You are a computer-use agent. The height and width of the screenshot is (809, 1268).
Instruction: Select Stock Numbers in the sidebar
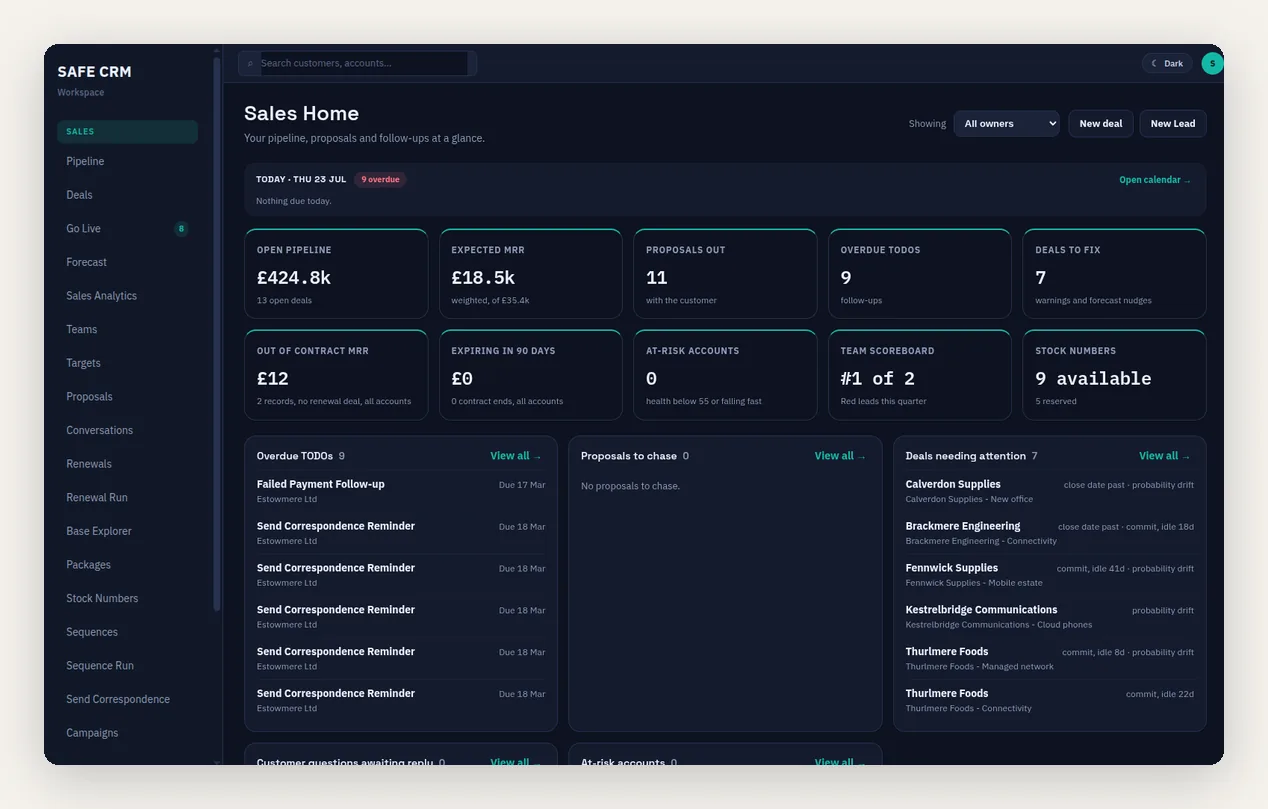(127, 598)
